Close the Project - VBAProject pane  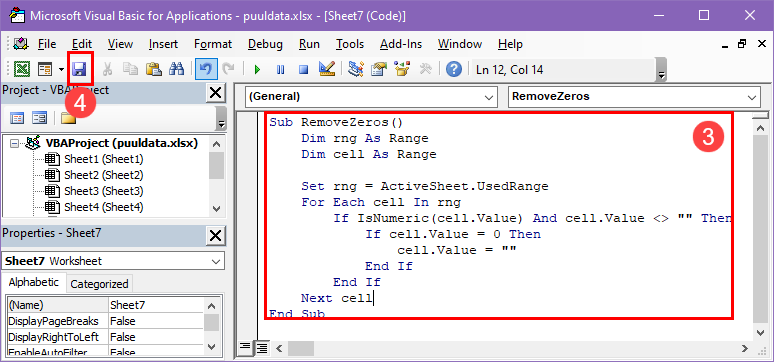click(215, 92)
